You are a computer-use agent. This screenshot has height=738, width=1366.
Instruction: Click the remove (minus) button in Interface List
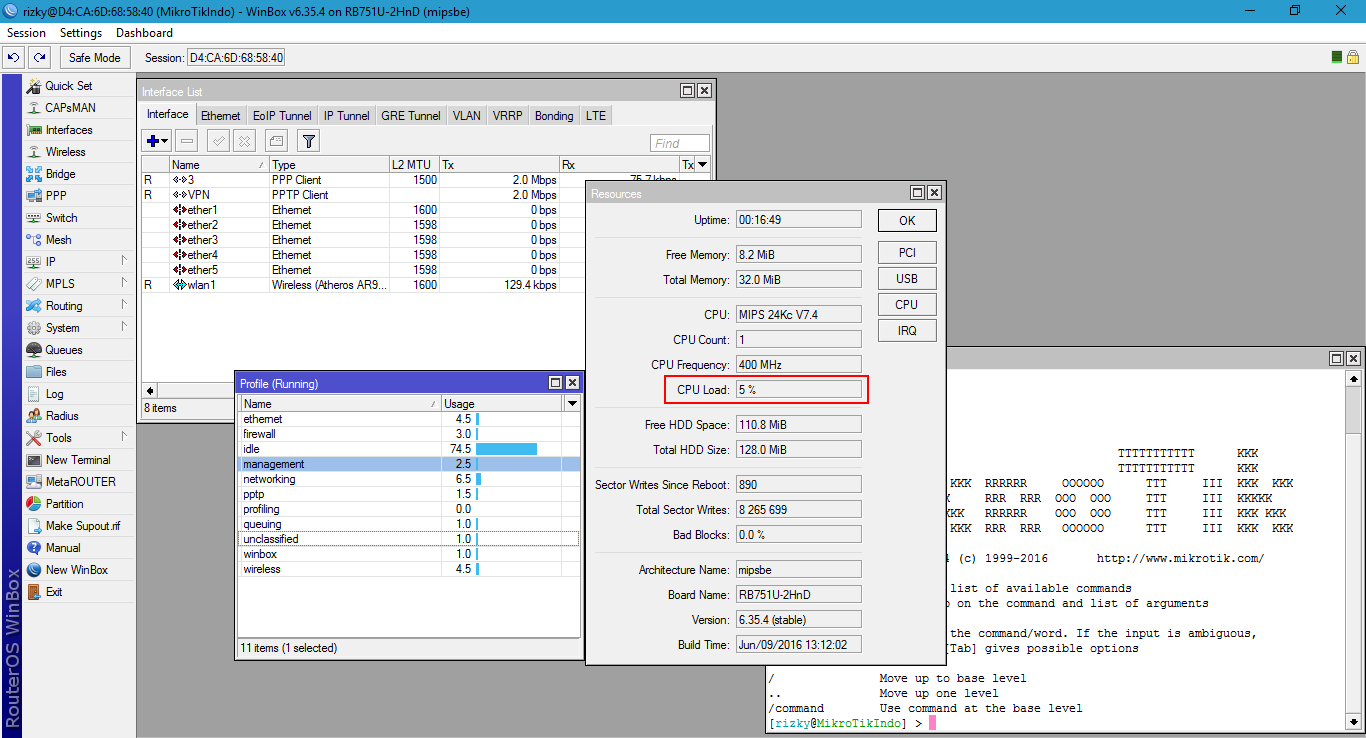[187, 141]
